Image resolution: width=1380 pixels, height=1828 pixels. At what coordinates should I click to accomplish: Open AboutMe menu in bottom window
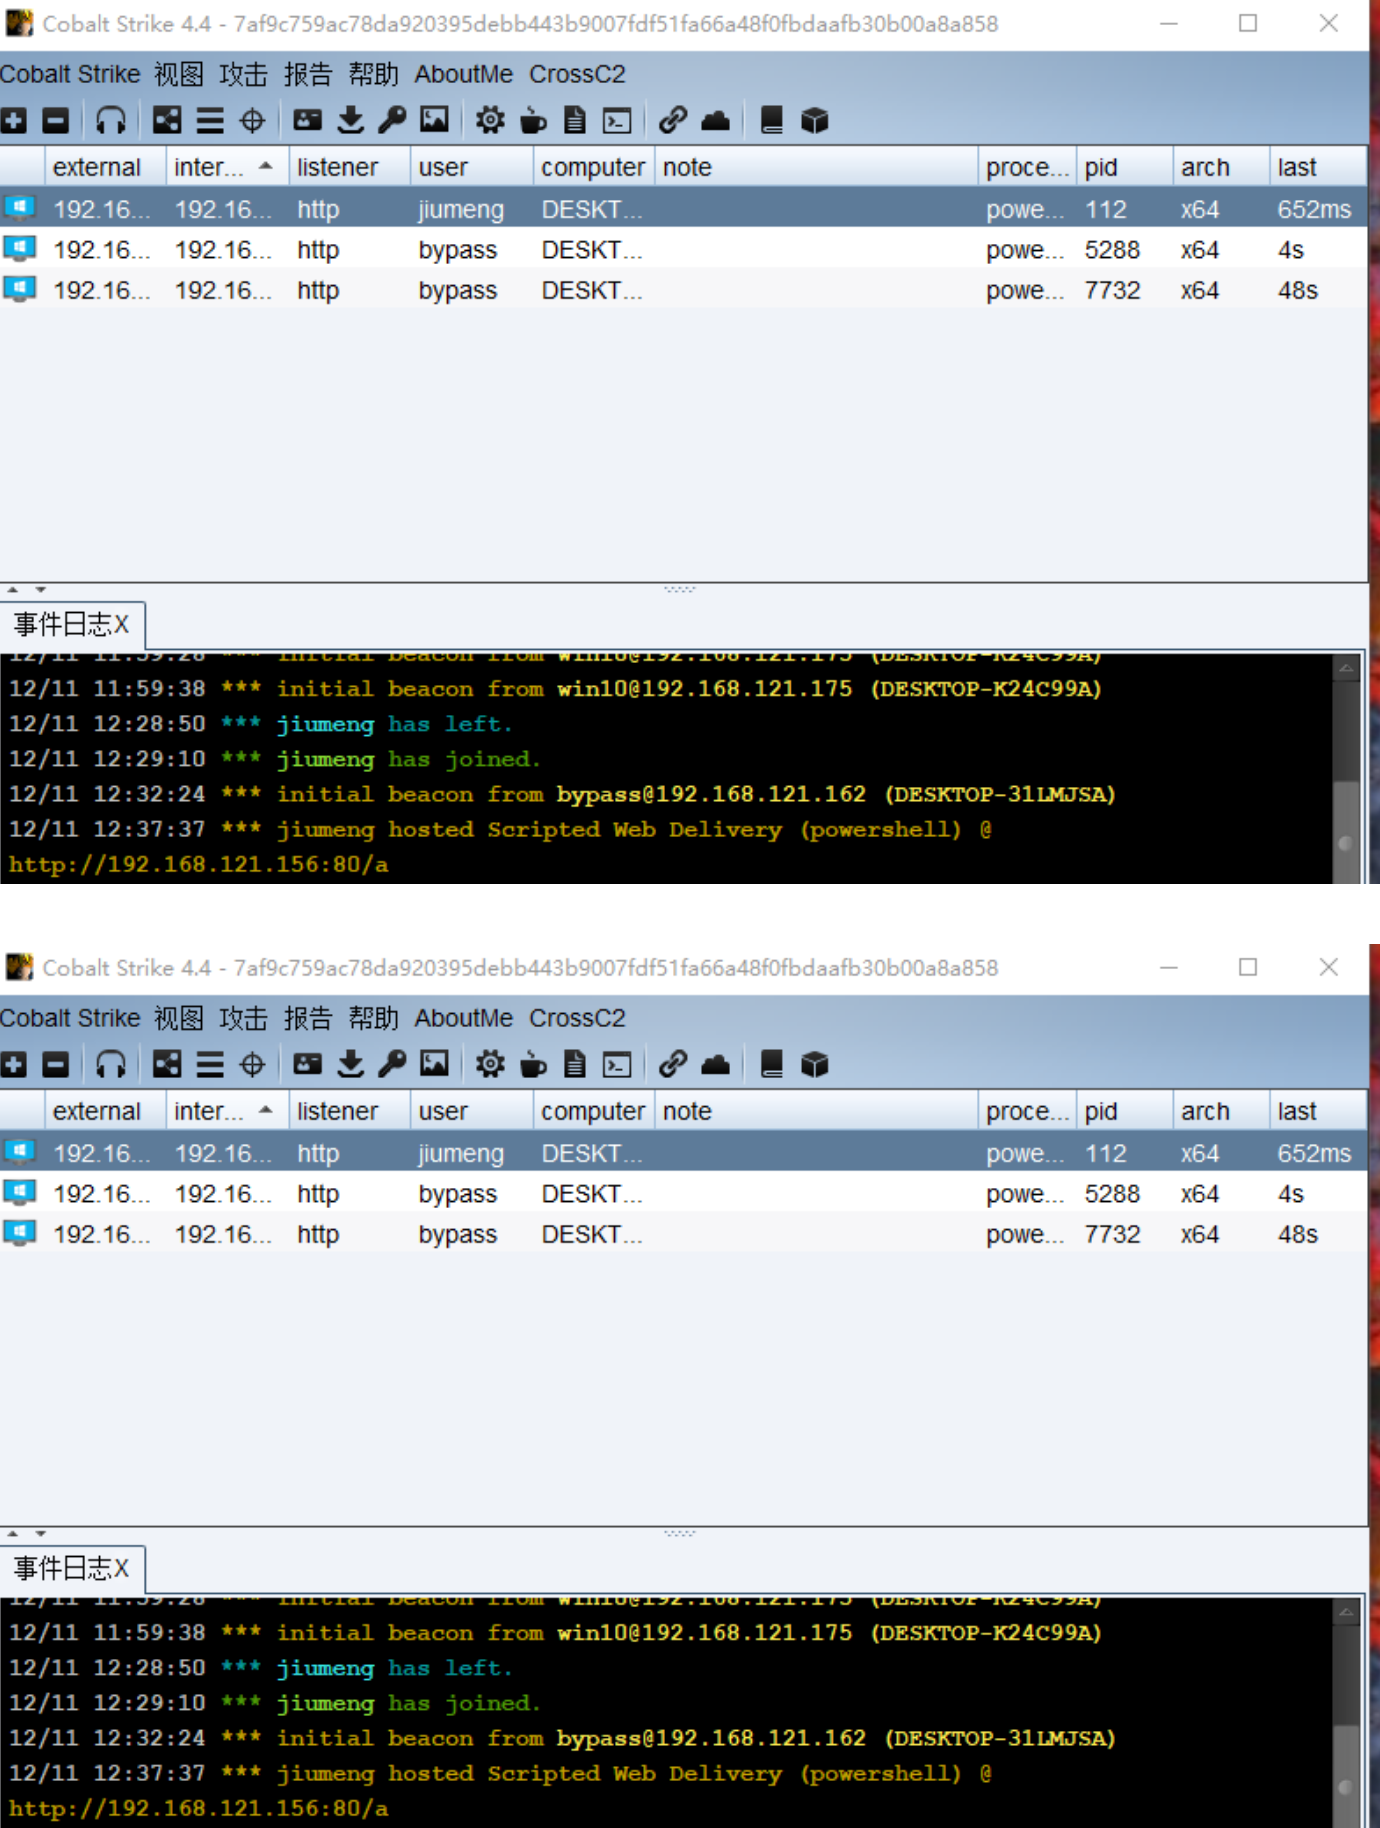(464, 1018)
